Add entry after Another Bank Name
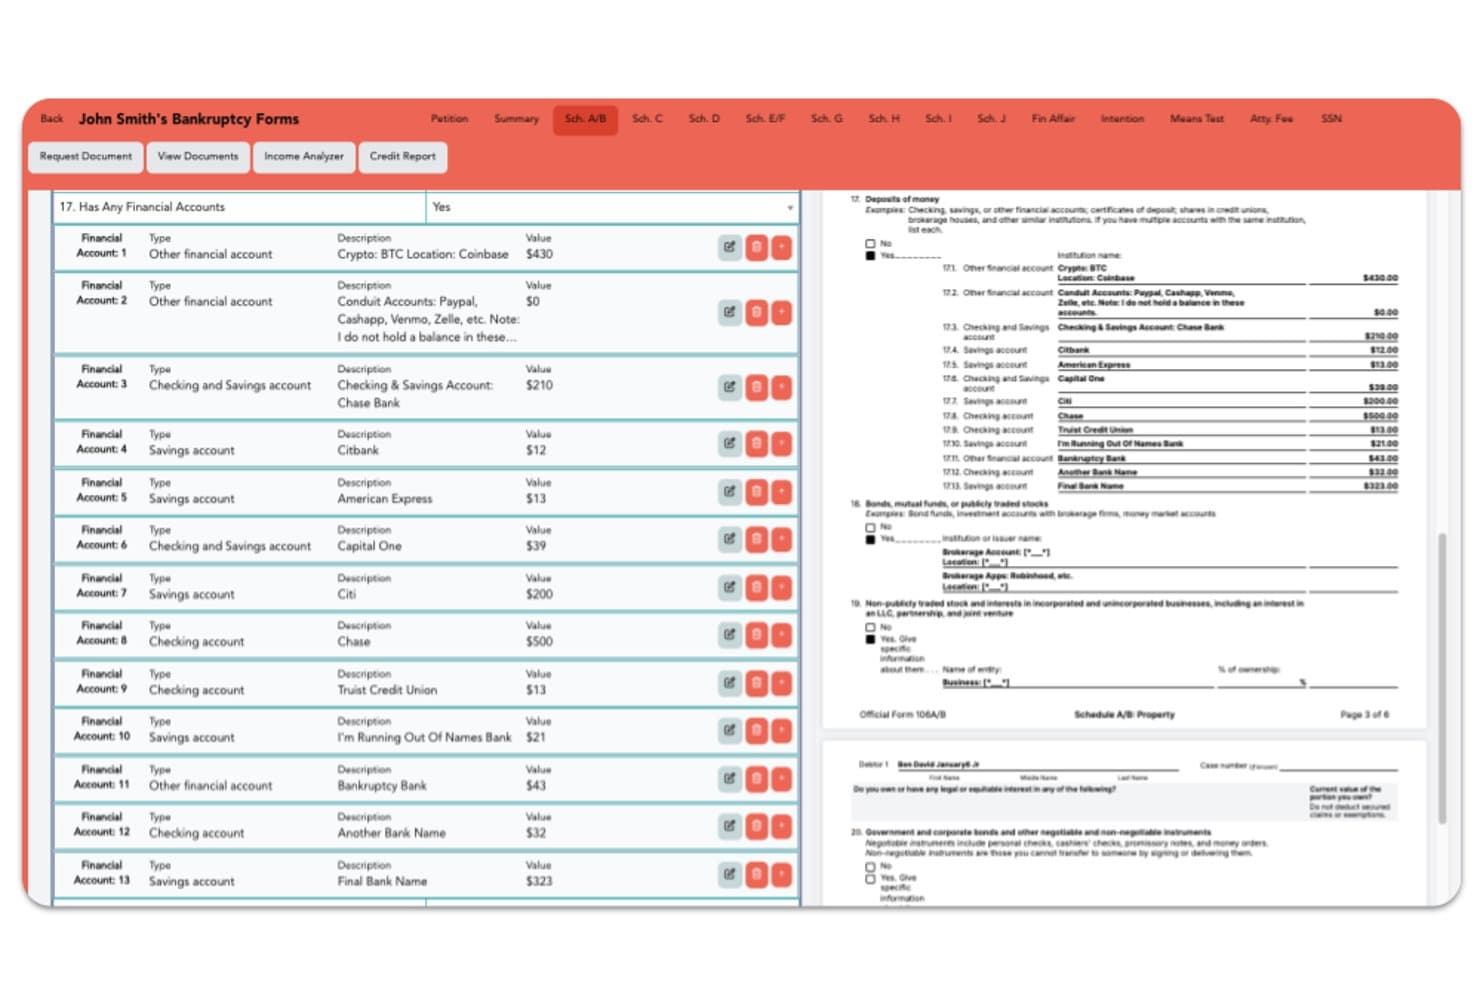1480x987 pixels. pos(782,826)
